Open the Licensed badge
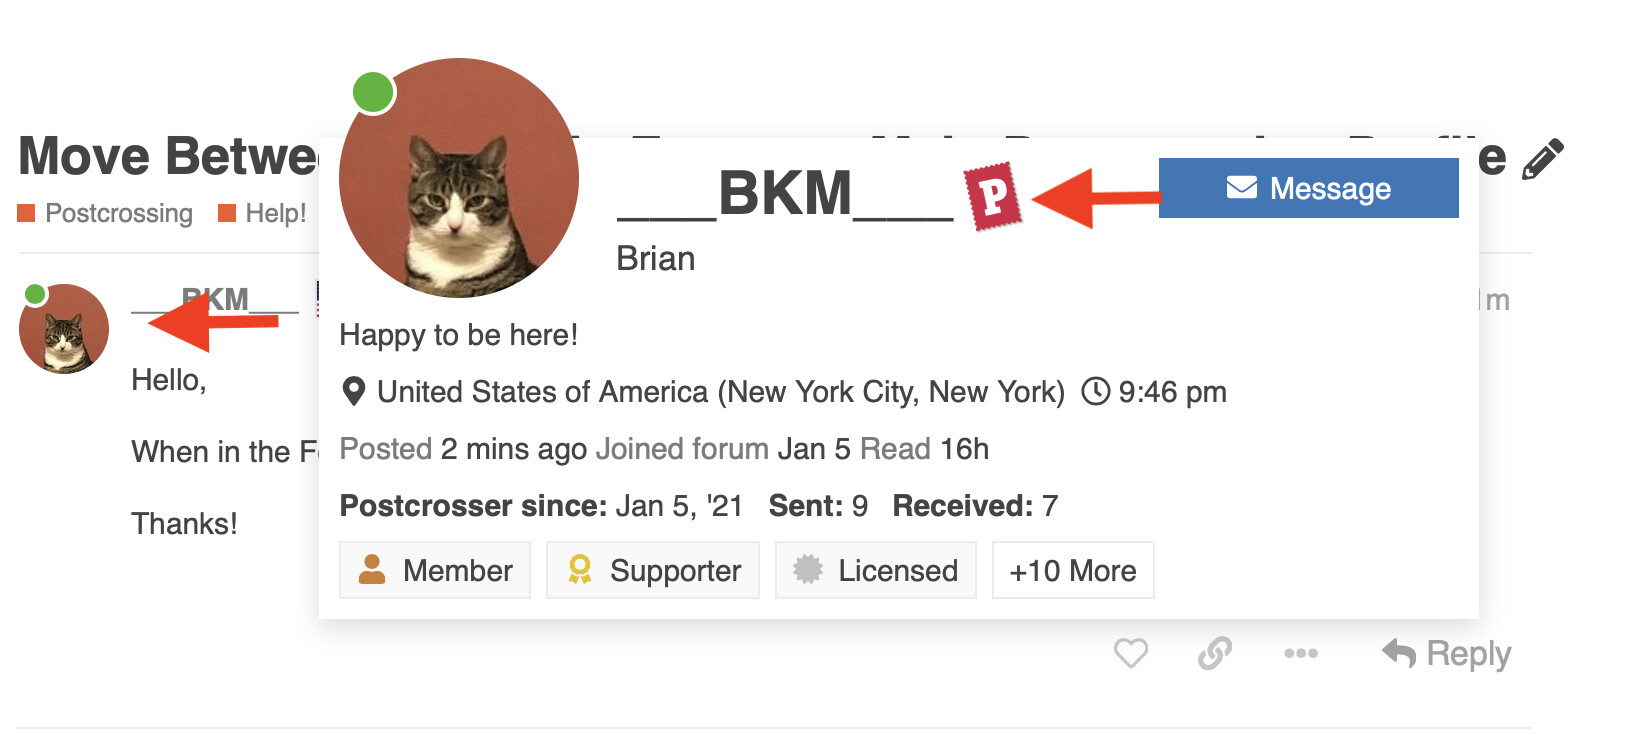This screenshot has width=1652, height=739. click(x=875, y=570)
